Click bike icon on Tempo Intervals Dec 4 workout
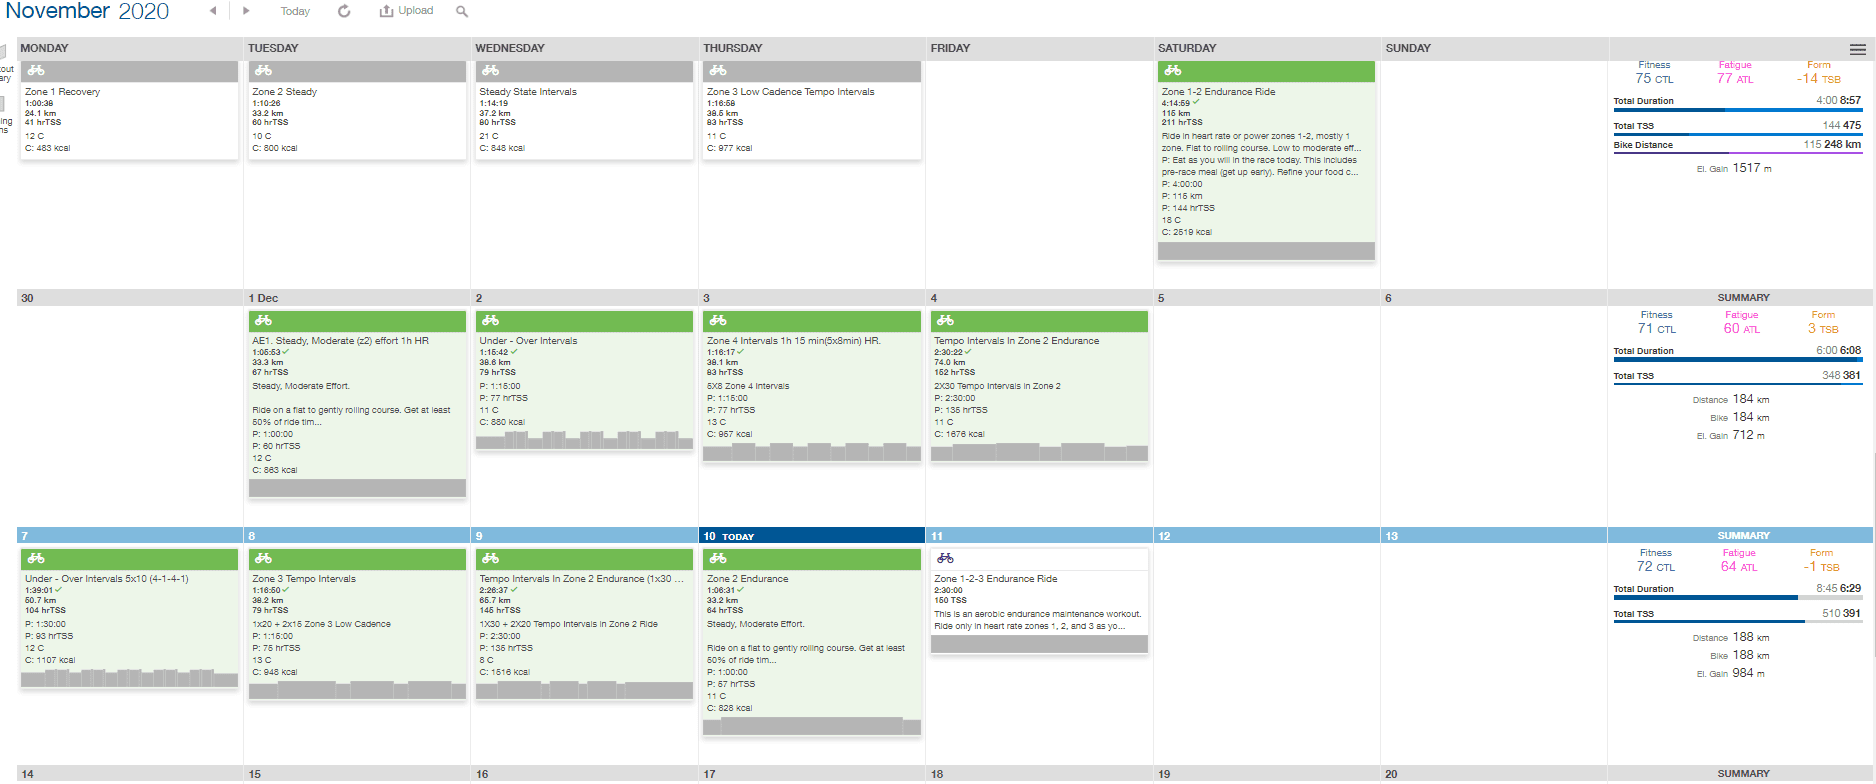The height and width of the screenshot is (784, 1876). coord(945,321)
